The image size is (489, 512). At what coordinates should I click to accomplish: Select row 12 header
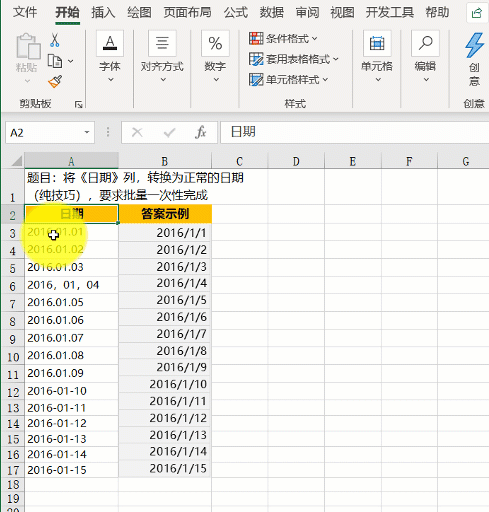click(13, 391)
